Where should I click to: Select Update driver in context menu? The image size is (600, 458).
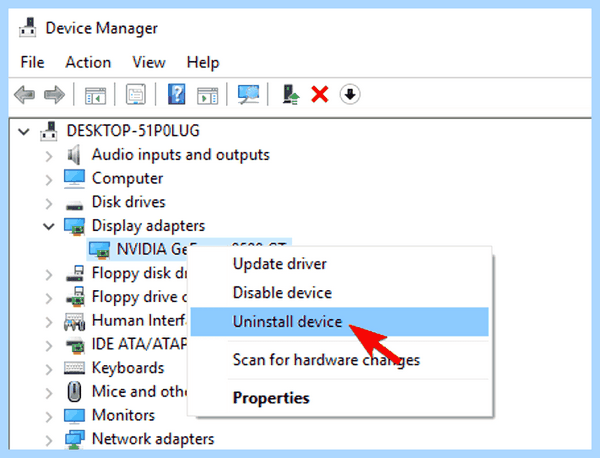(280, 264)
